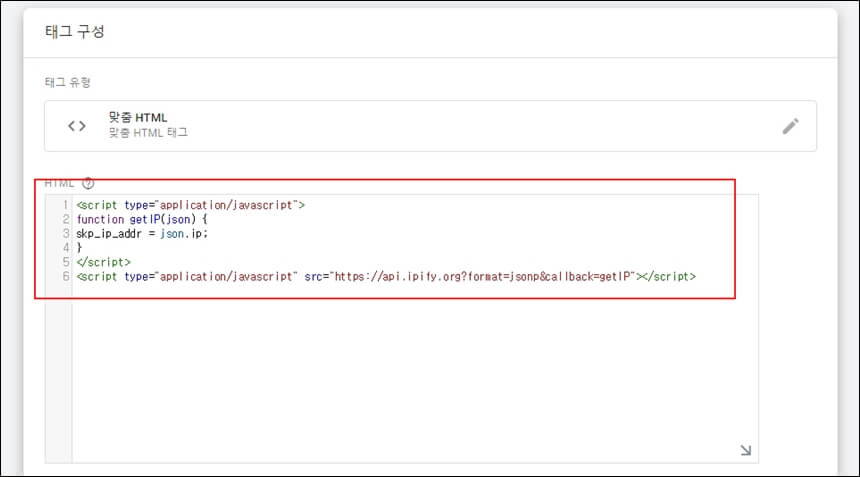The width and height of the screenshot is (860, 477).
Task: Click the 태그 유형 label
Action: point(67,82)
